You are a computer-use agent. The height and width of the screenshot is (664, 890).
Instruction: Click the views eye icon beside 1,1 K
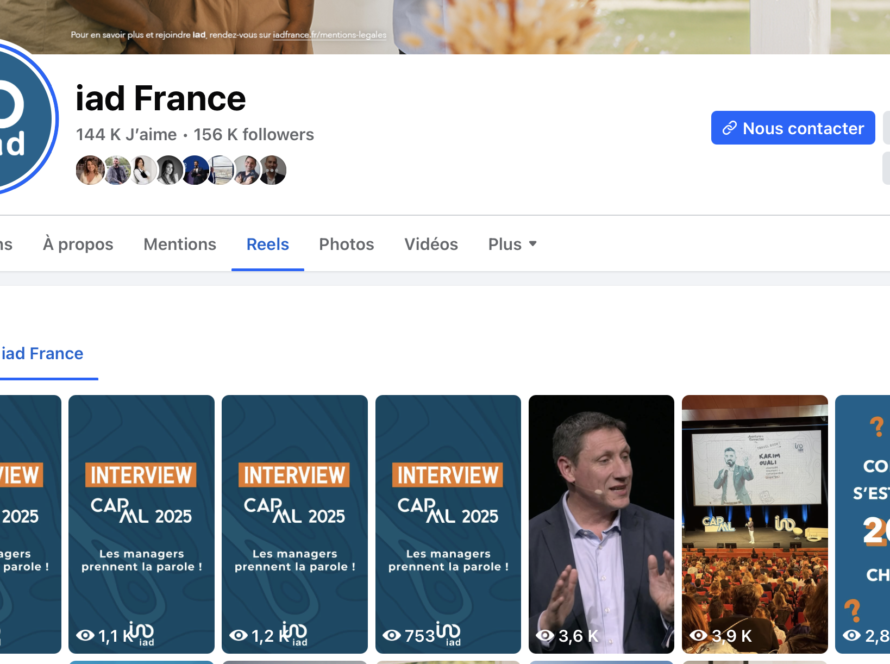[85, 636]
